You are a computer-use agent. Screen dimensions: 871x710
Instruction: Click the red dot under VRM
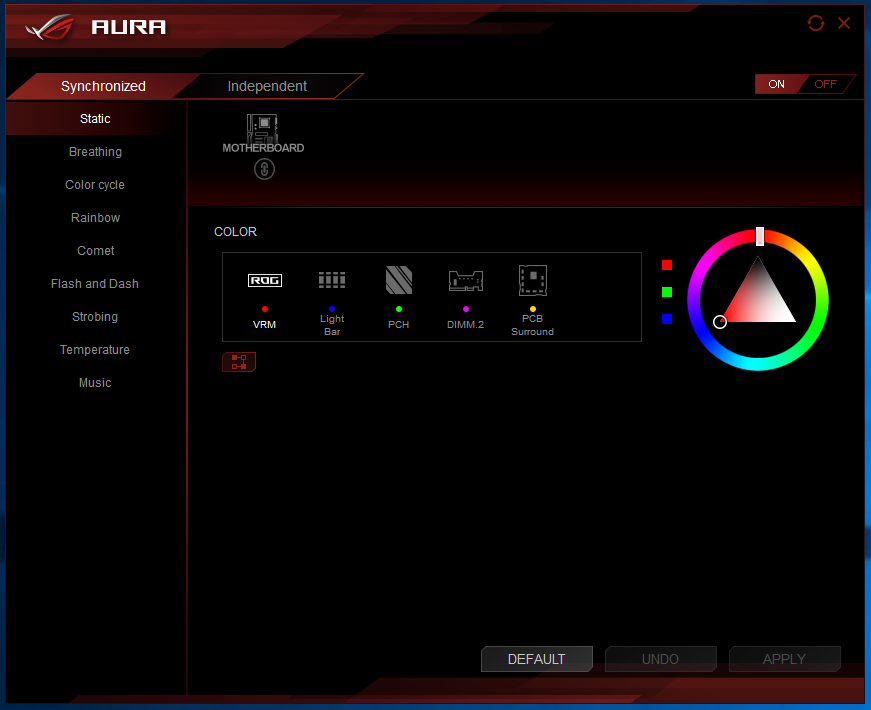[265, 309]
